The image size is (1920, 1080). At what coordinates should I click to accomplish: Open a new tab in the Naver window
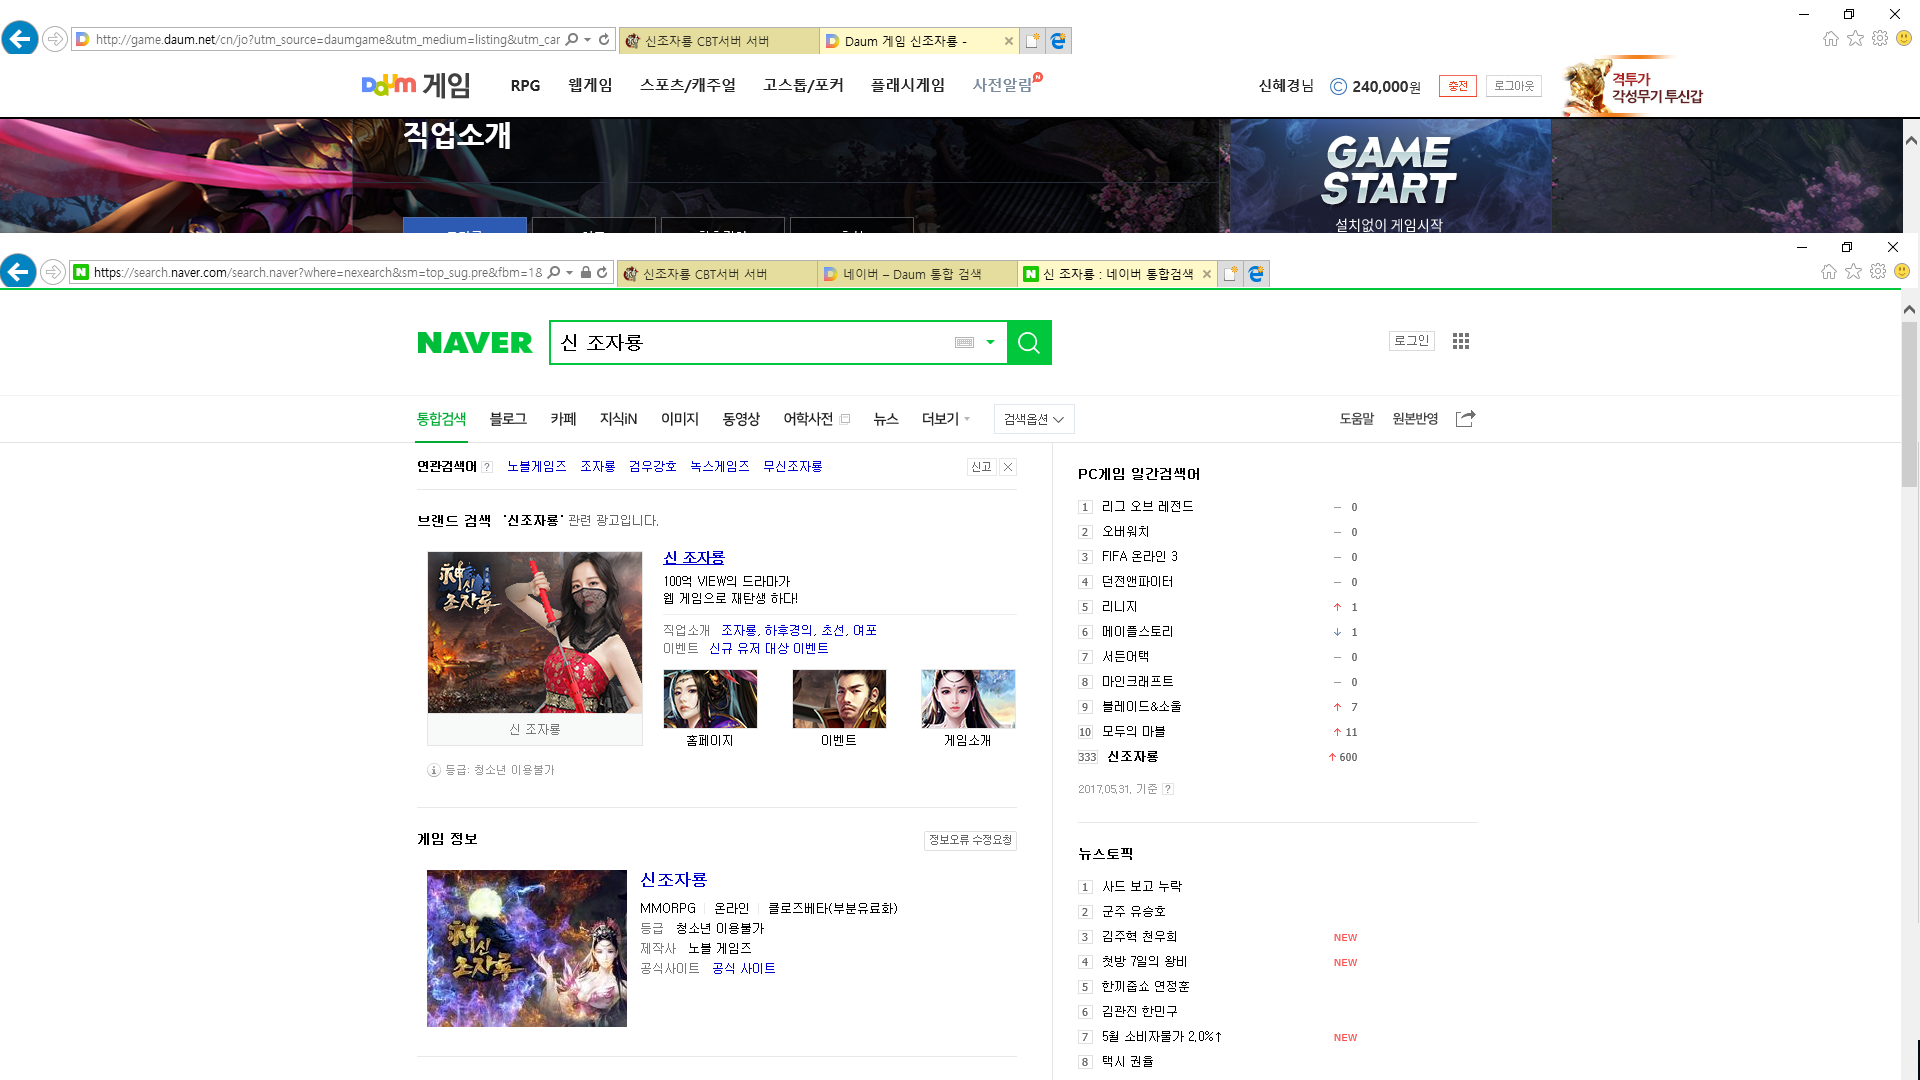(x=1231, y=273)
